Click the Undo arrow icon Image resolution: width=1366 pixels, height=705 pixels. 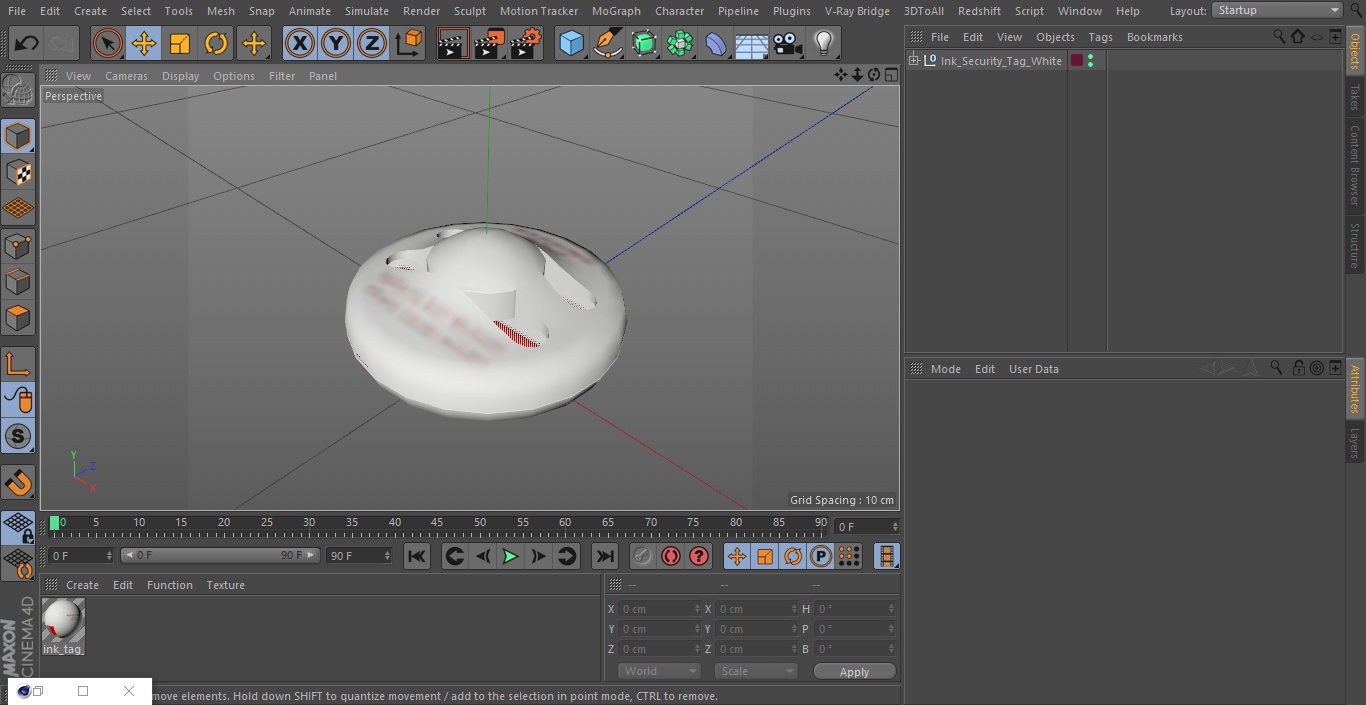tap(27, 44)
